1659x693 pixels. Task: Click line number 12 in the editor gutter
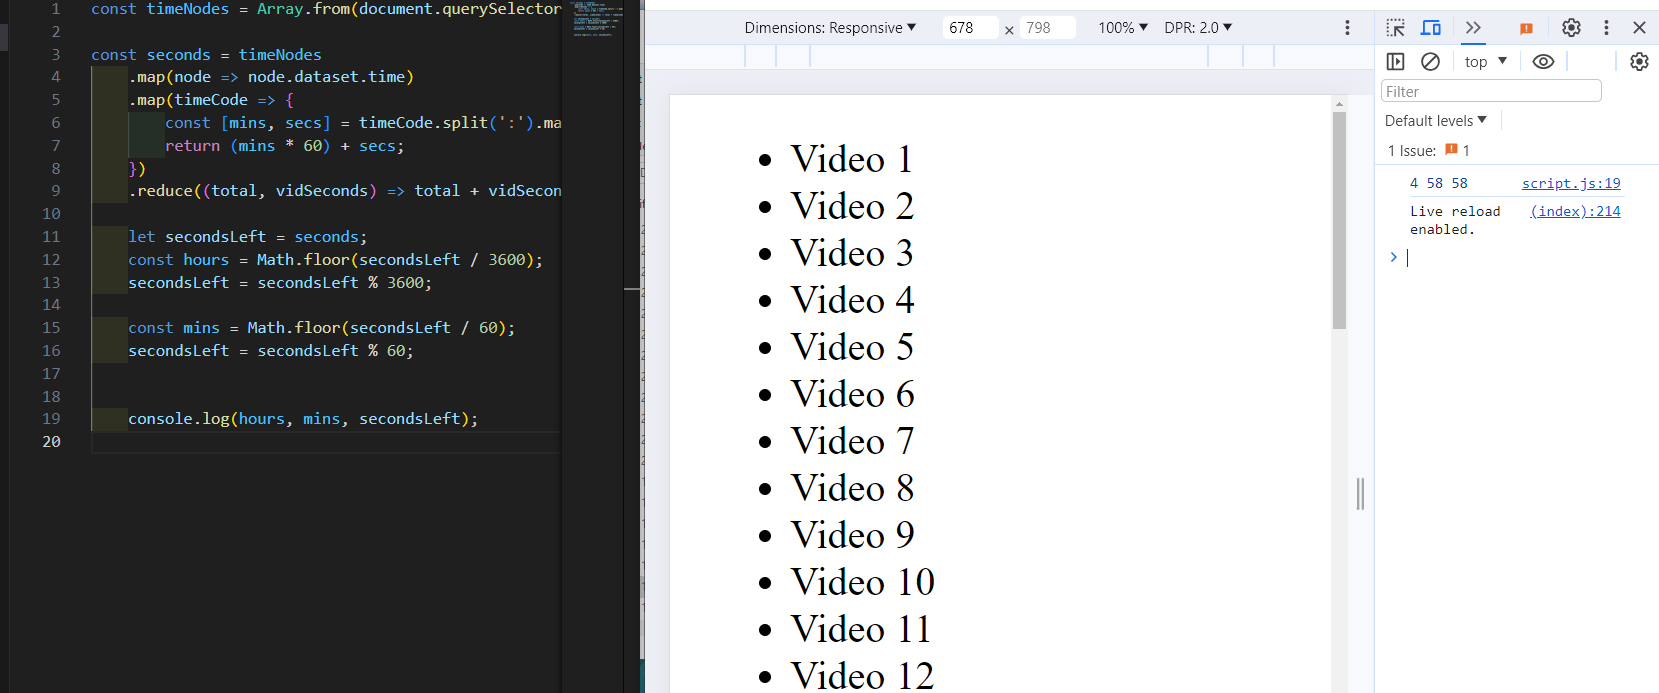tap(51, 260)
